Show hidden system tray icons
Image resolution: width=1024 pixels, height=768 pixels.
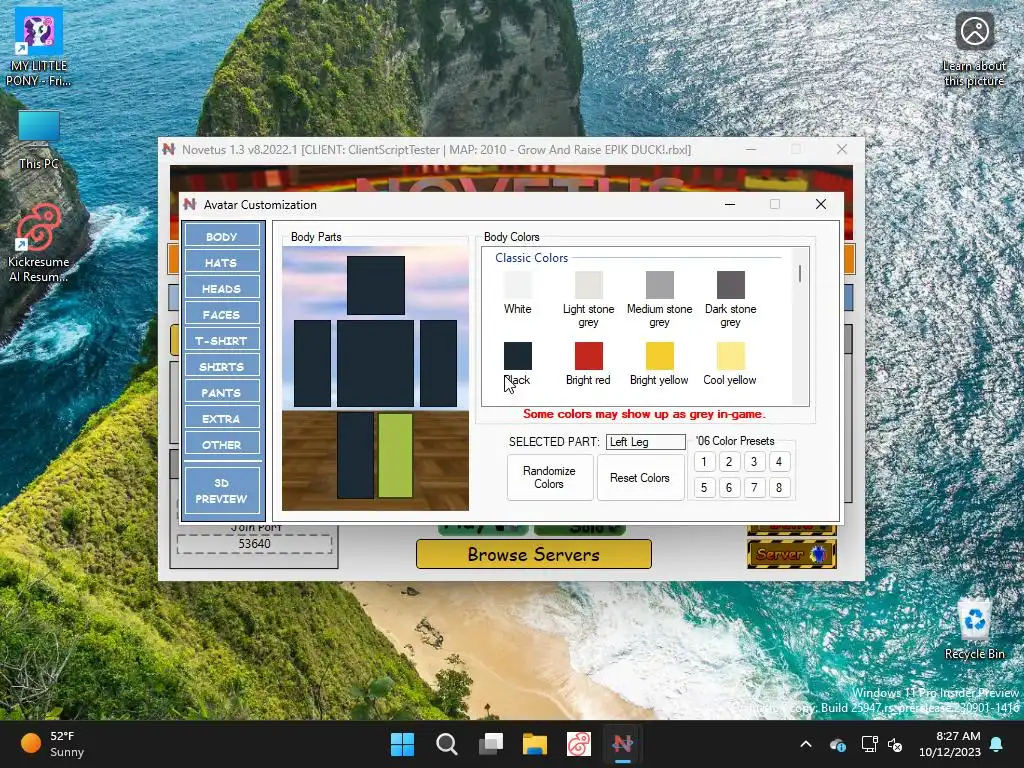coord(806,744)
